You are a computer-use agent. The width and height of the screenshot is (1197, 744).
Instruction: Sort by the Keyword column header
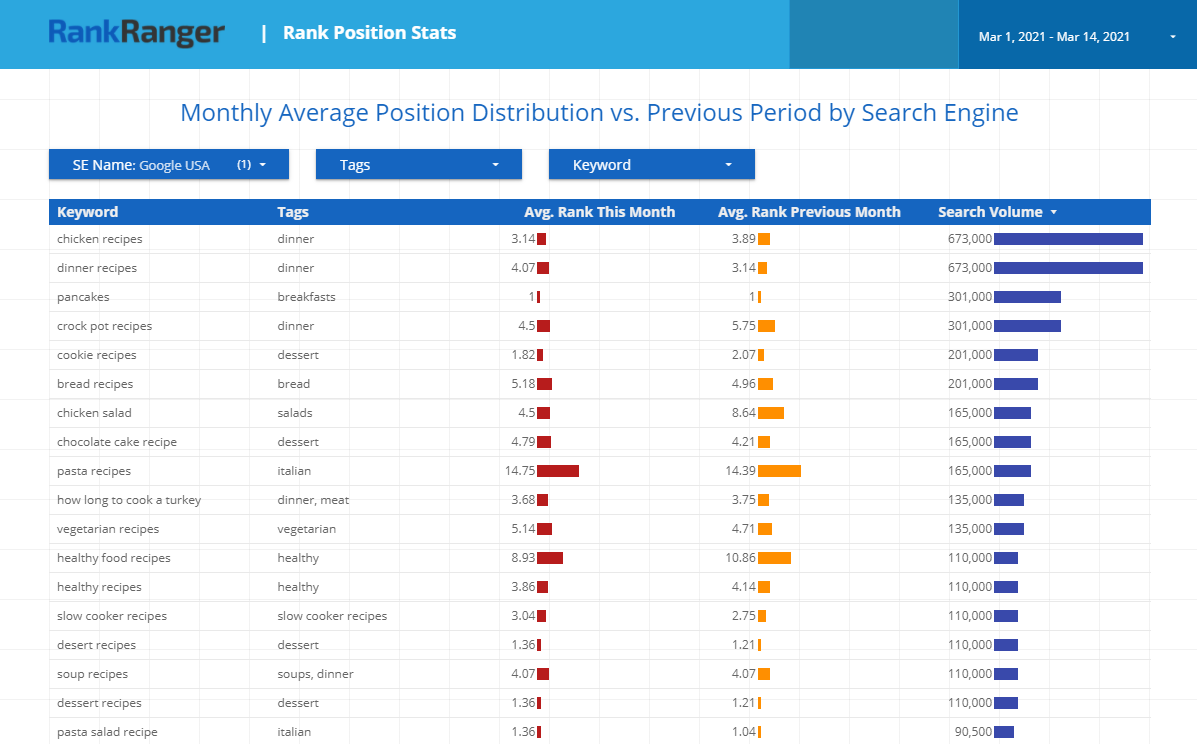click(x=88, y=212)
